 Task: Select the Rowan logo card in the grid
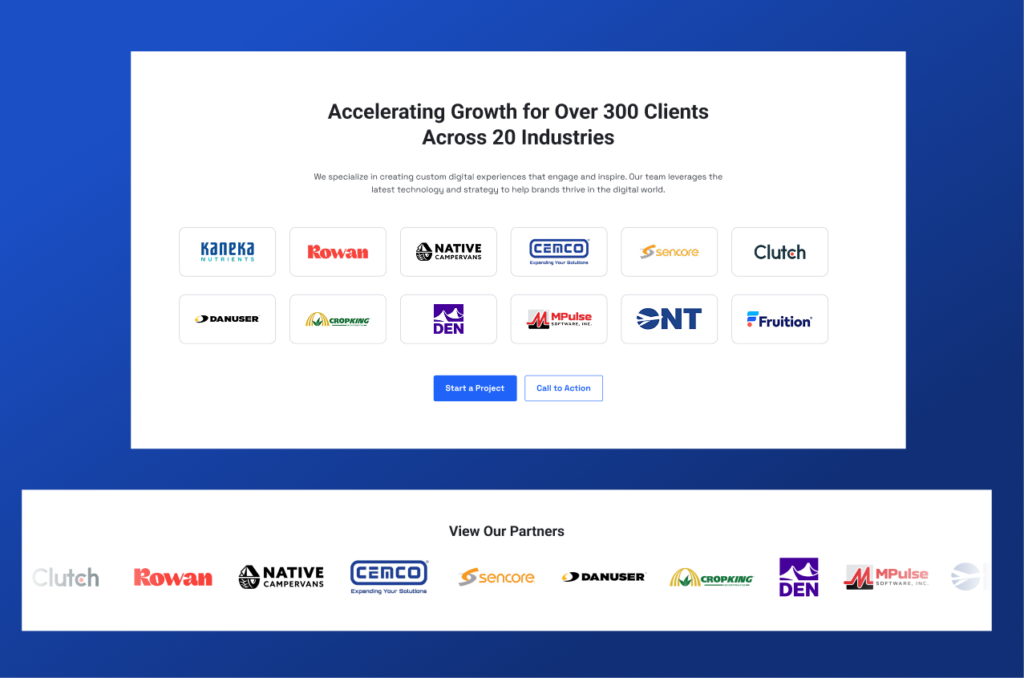pos(338,252)
